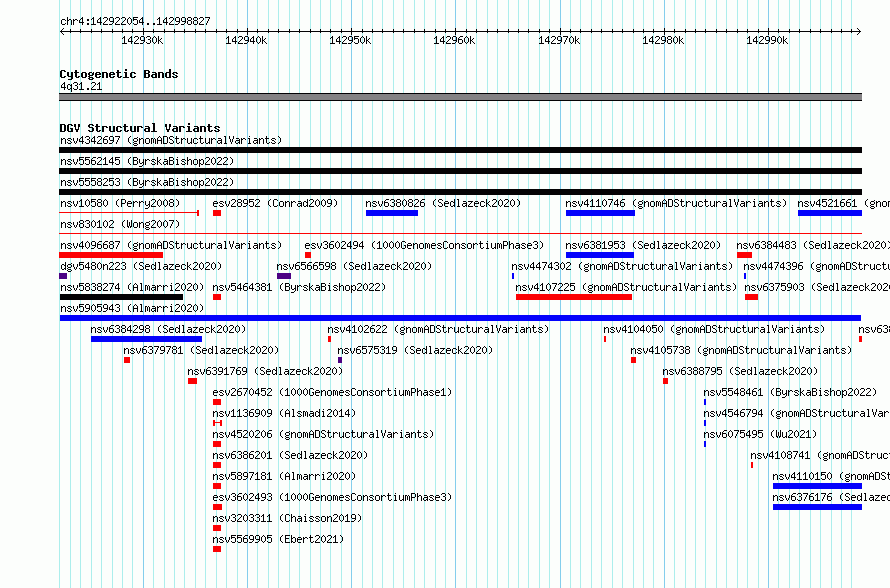Click the blue bar under nsv6380826
This screenshot has width=890, height=588.
[x=392, y=213]
